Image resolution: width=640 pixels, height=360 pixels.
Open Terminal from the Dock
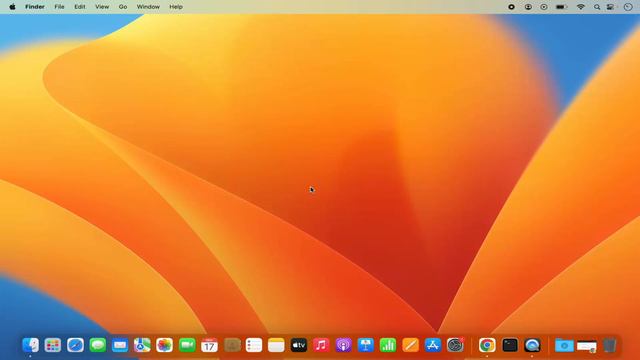[x=510, y=345]
